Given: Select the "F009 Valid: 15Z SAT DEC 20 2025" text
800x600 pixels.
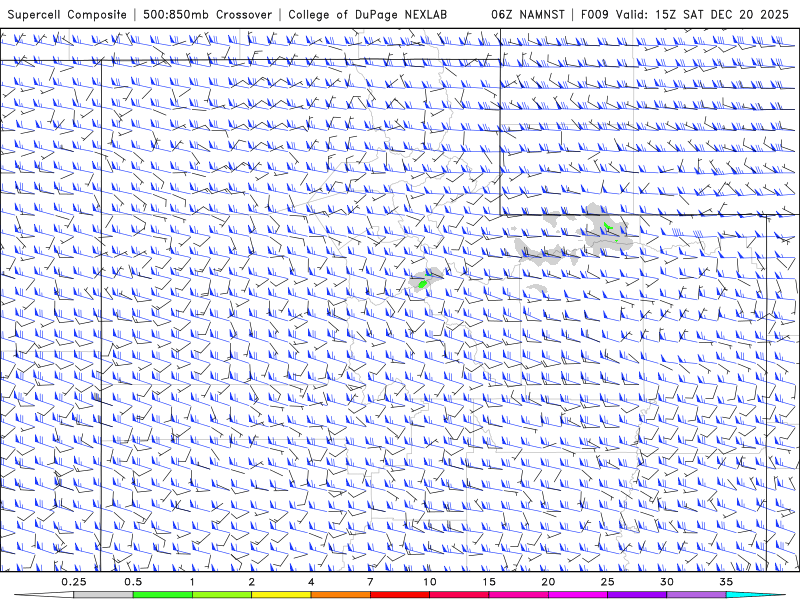Looking at the screenshot, I should click(x=685, y=14).
